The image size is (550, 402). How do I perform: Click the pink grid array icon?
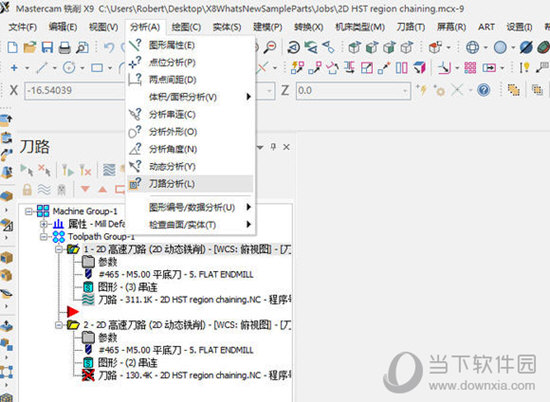coord(470,67)
